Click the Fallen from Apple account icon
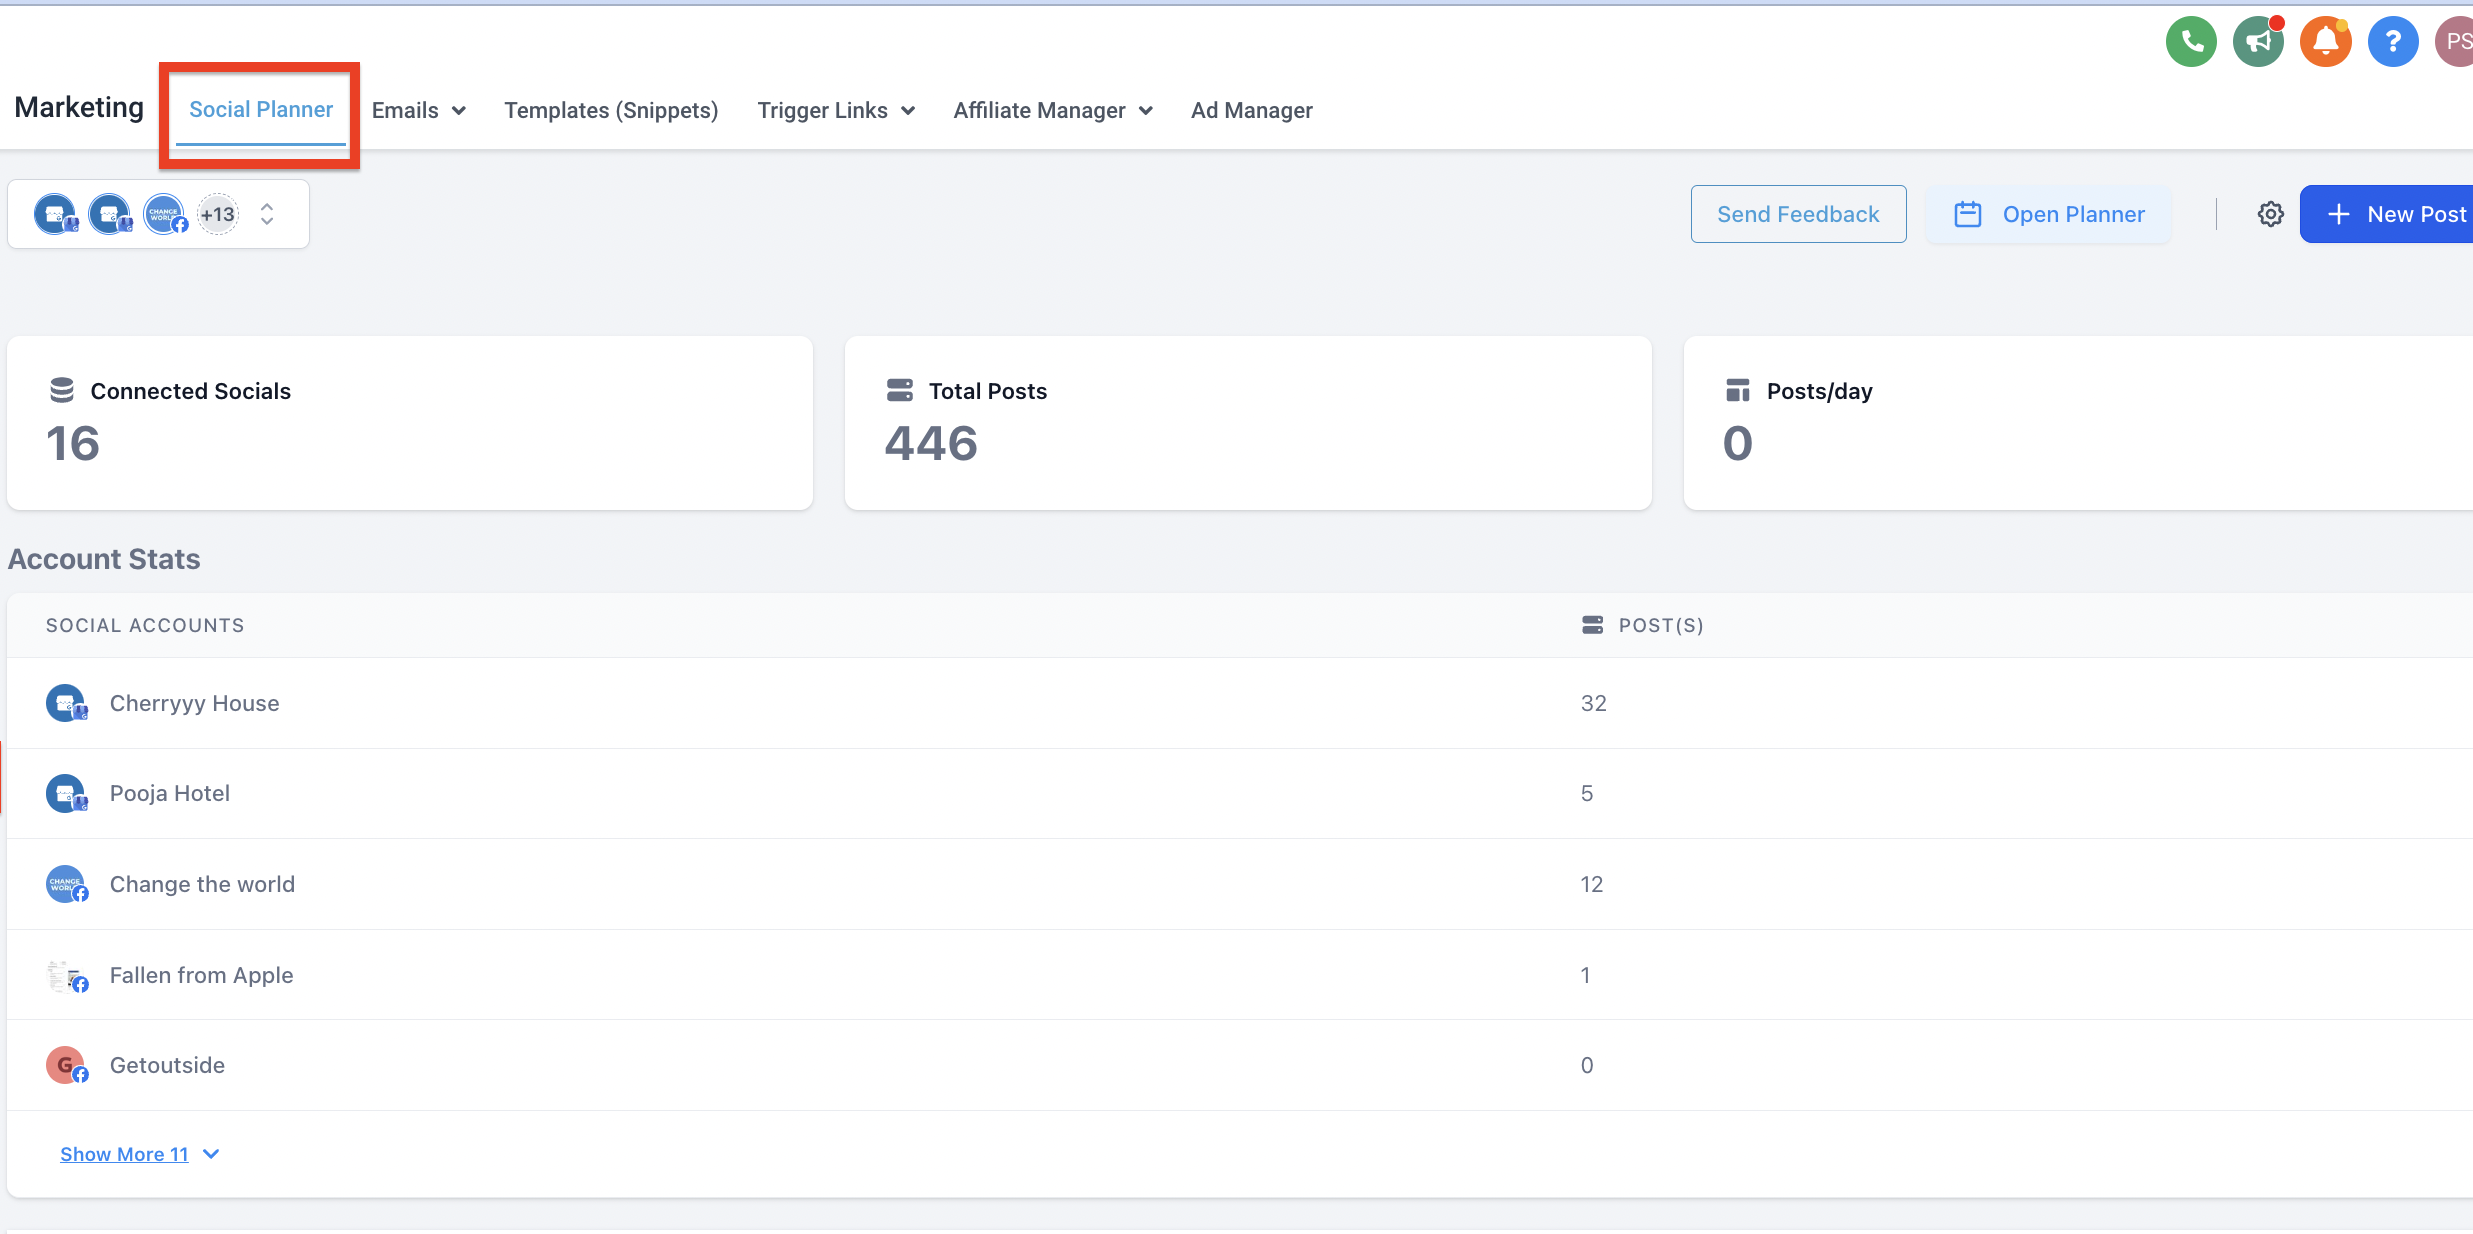Image resolution: width=2473 pixels, height=1234 pixels. tap(66, 975)
